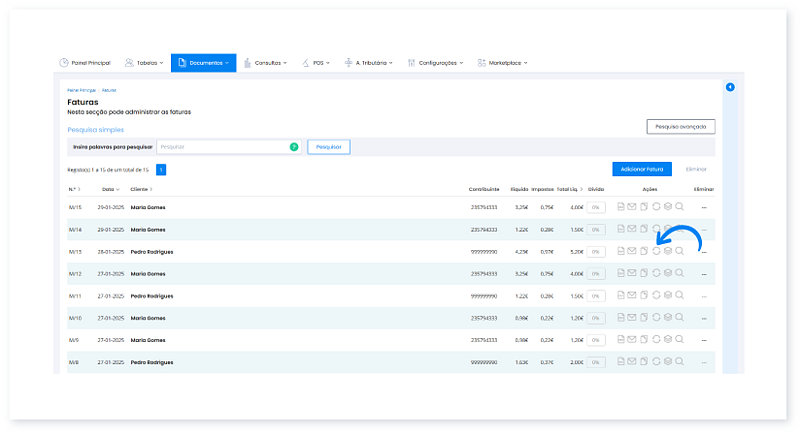Collapse side panel with blue arrow icon
This screenshot has height=434, width=800.
pos(730,87)
